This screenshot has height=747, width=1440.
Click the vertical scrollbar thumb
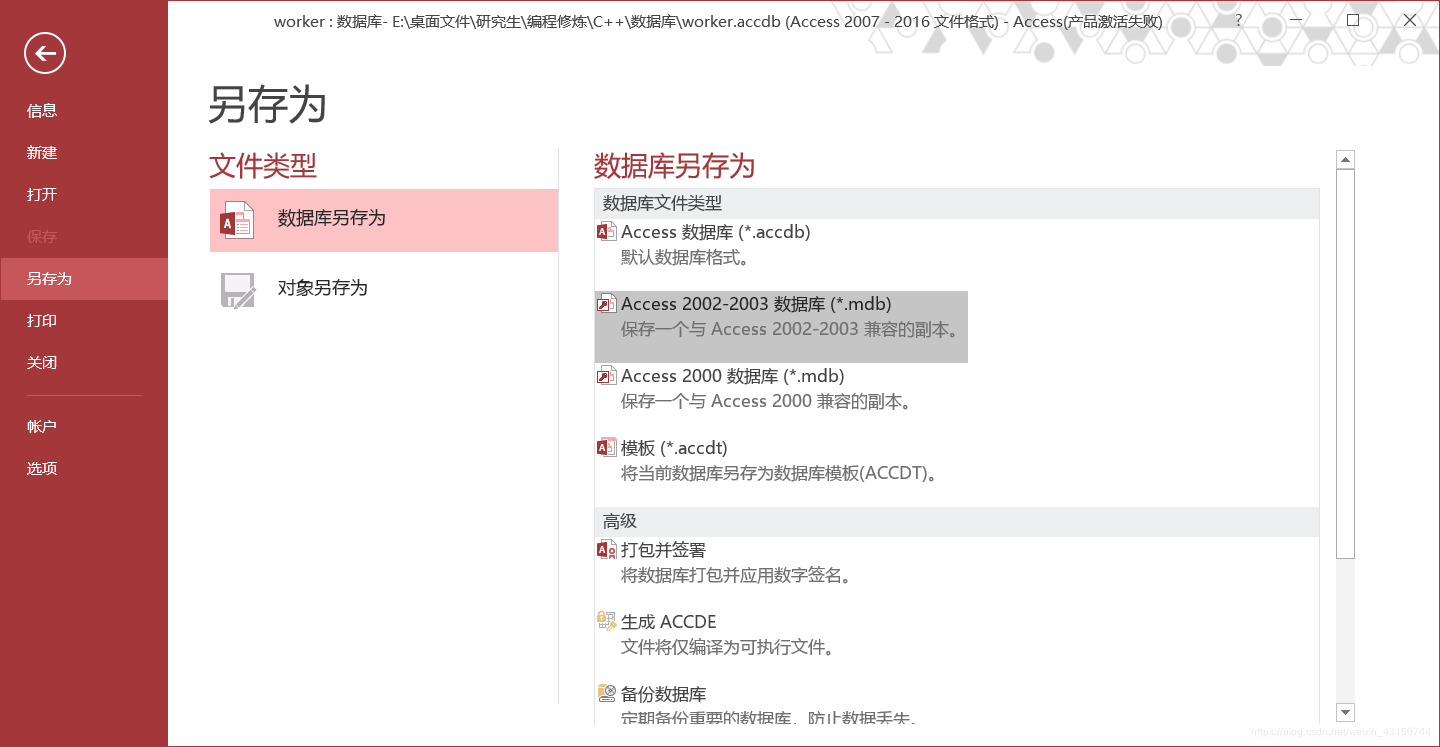[1345, 363]
